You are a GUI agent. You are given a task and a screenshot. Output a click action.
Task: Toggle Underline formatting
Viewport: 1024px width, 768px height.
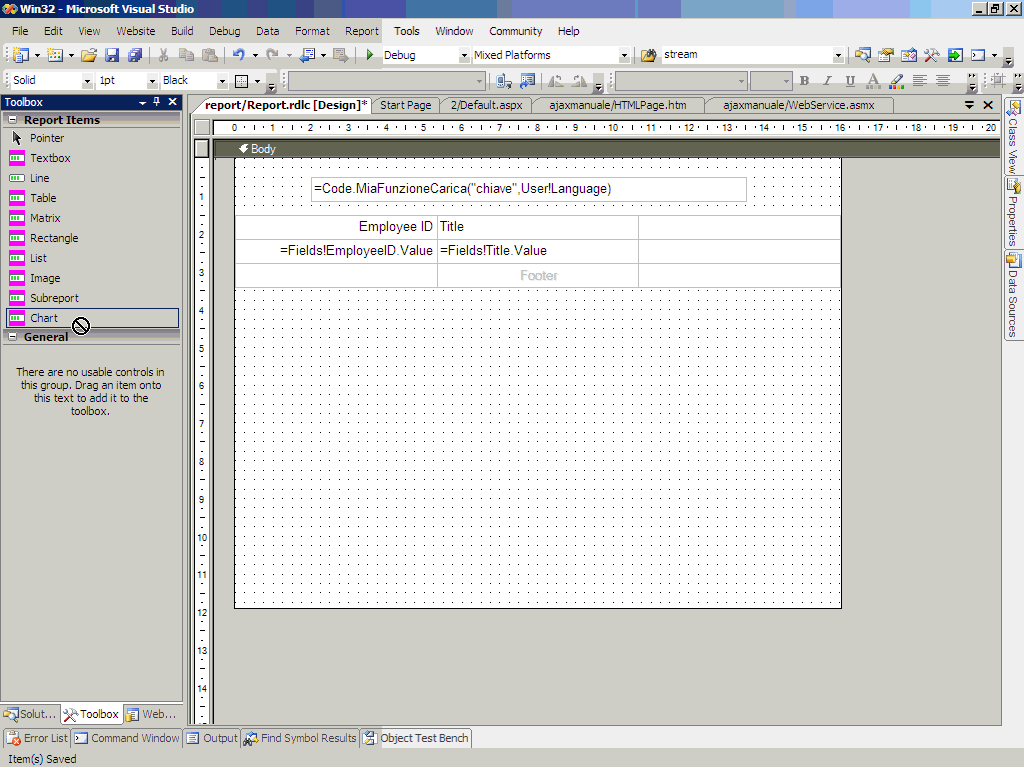pyautogui.click(x=850, y=81)
